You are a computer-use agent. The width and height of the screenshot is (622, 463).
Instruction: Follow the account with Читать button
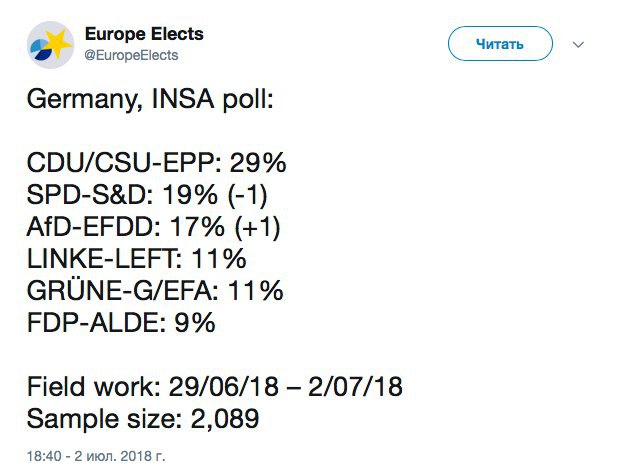pyautogui.click(x=500, y=44)
